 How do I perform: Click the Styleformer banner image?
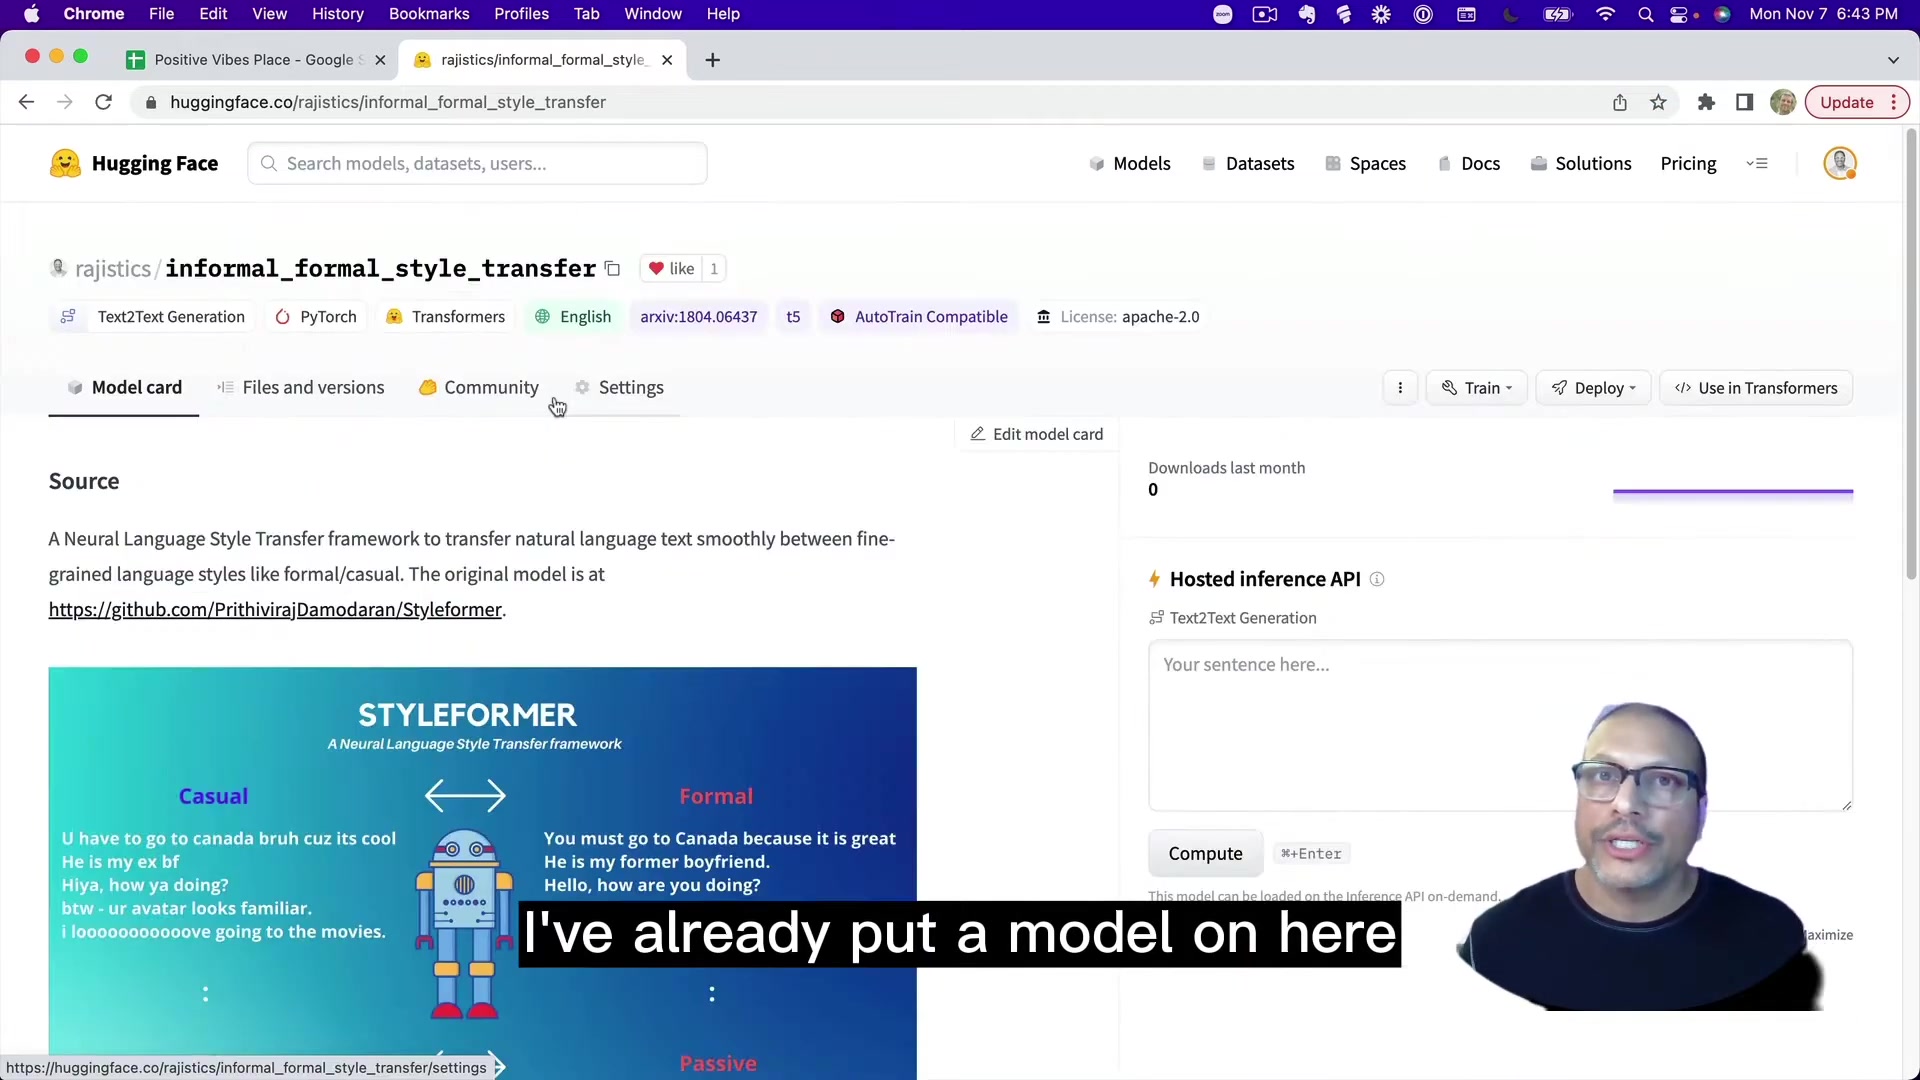(x=482, y=873)
